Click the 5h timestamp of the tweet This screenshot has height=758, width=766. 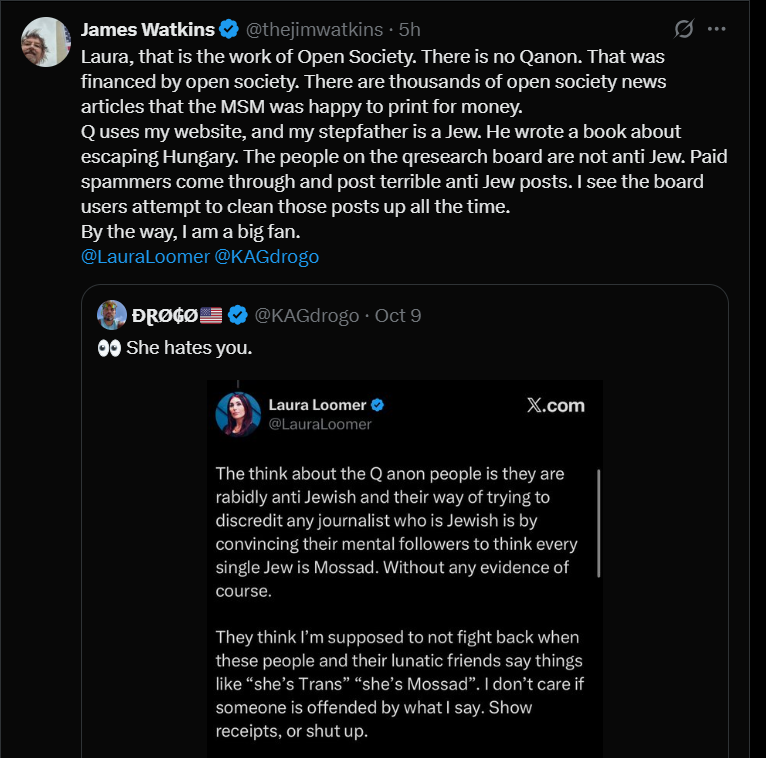[411, 30]
